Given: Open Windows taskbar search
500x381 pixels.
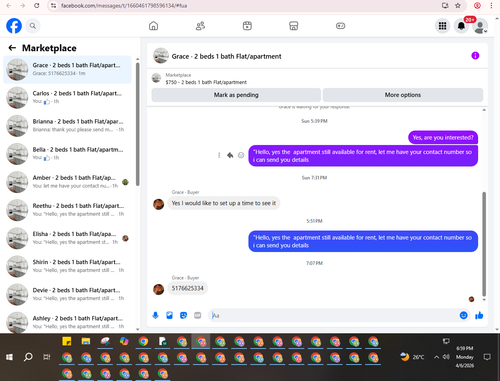Looking at the screenshot, I should pos(28,357).
